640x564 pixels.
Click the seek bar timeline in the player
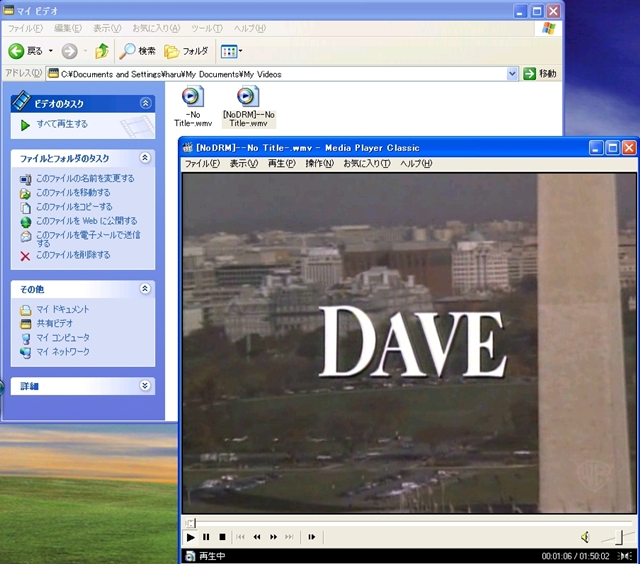coord(409,522)
